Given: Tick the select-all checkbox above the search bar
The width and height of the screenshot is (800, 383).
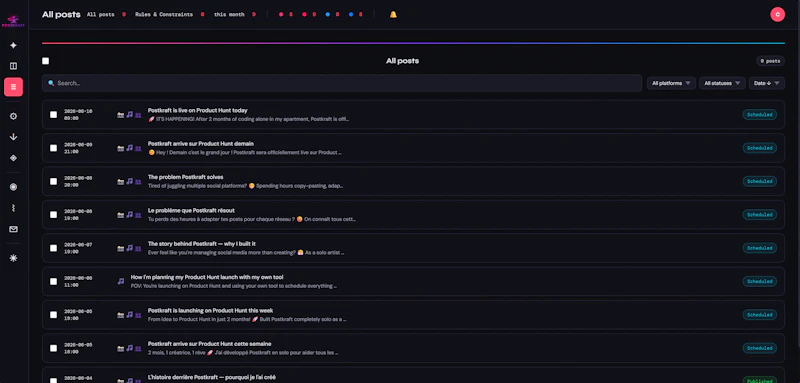Looking at the screenshot, I should click(x=45, y=61).
